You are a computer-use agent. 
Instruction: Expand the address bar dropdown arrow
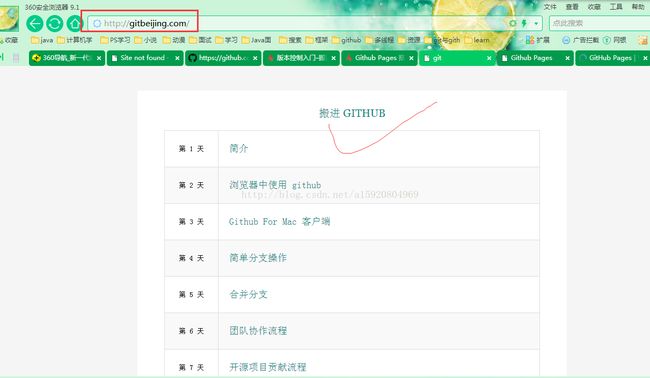click(x=536, y=23)
